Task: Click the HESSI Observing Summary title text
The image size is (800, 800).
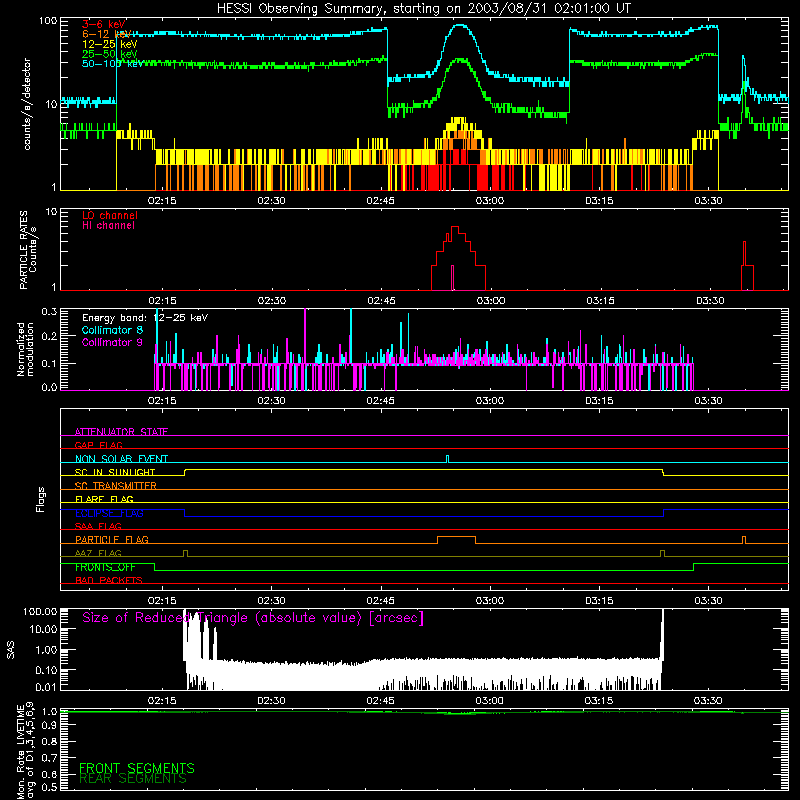Action: point(423,8)
